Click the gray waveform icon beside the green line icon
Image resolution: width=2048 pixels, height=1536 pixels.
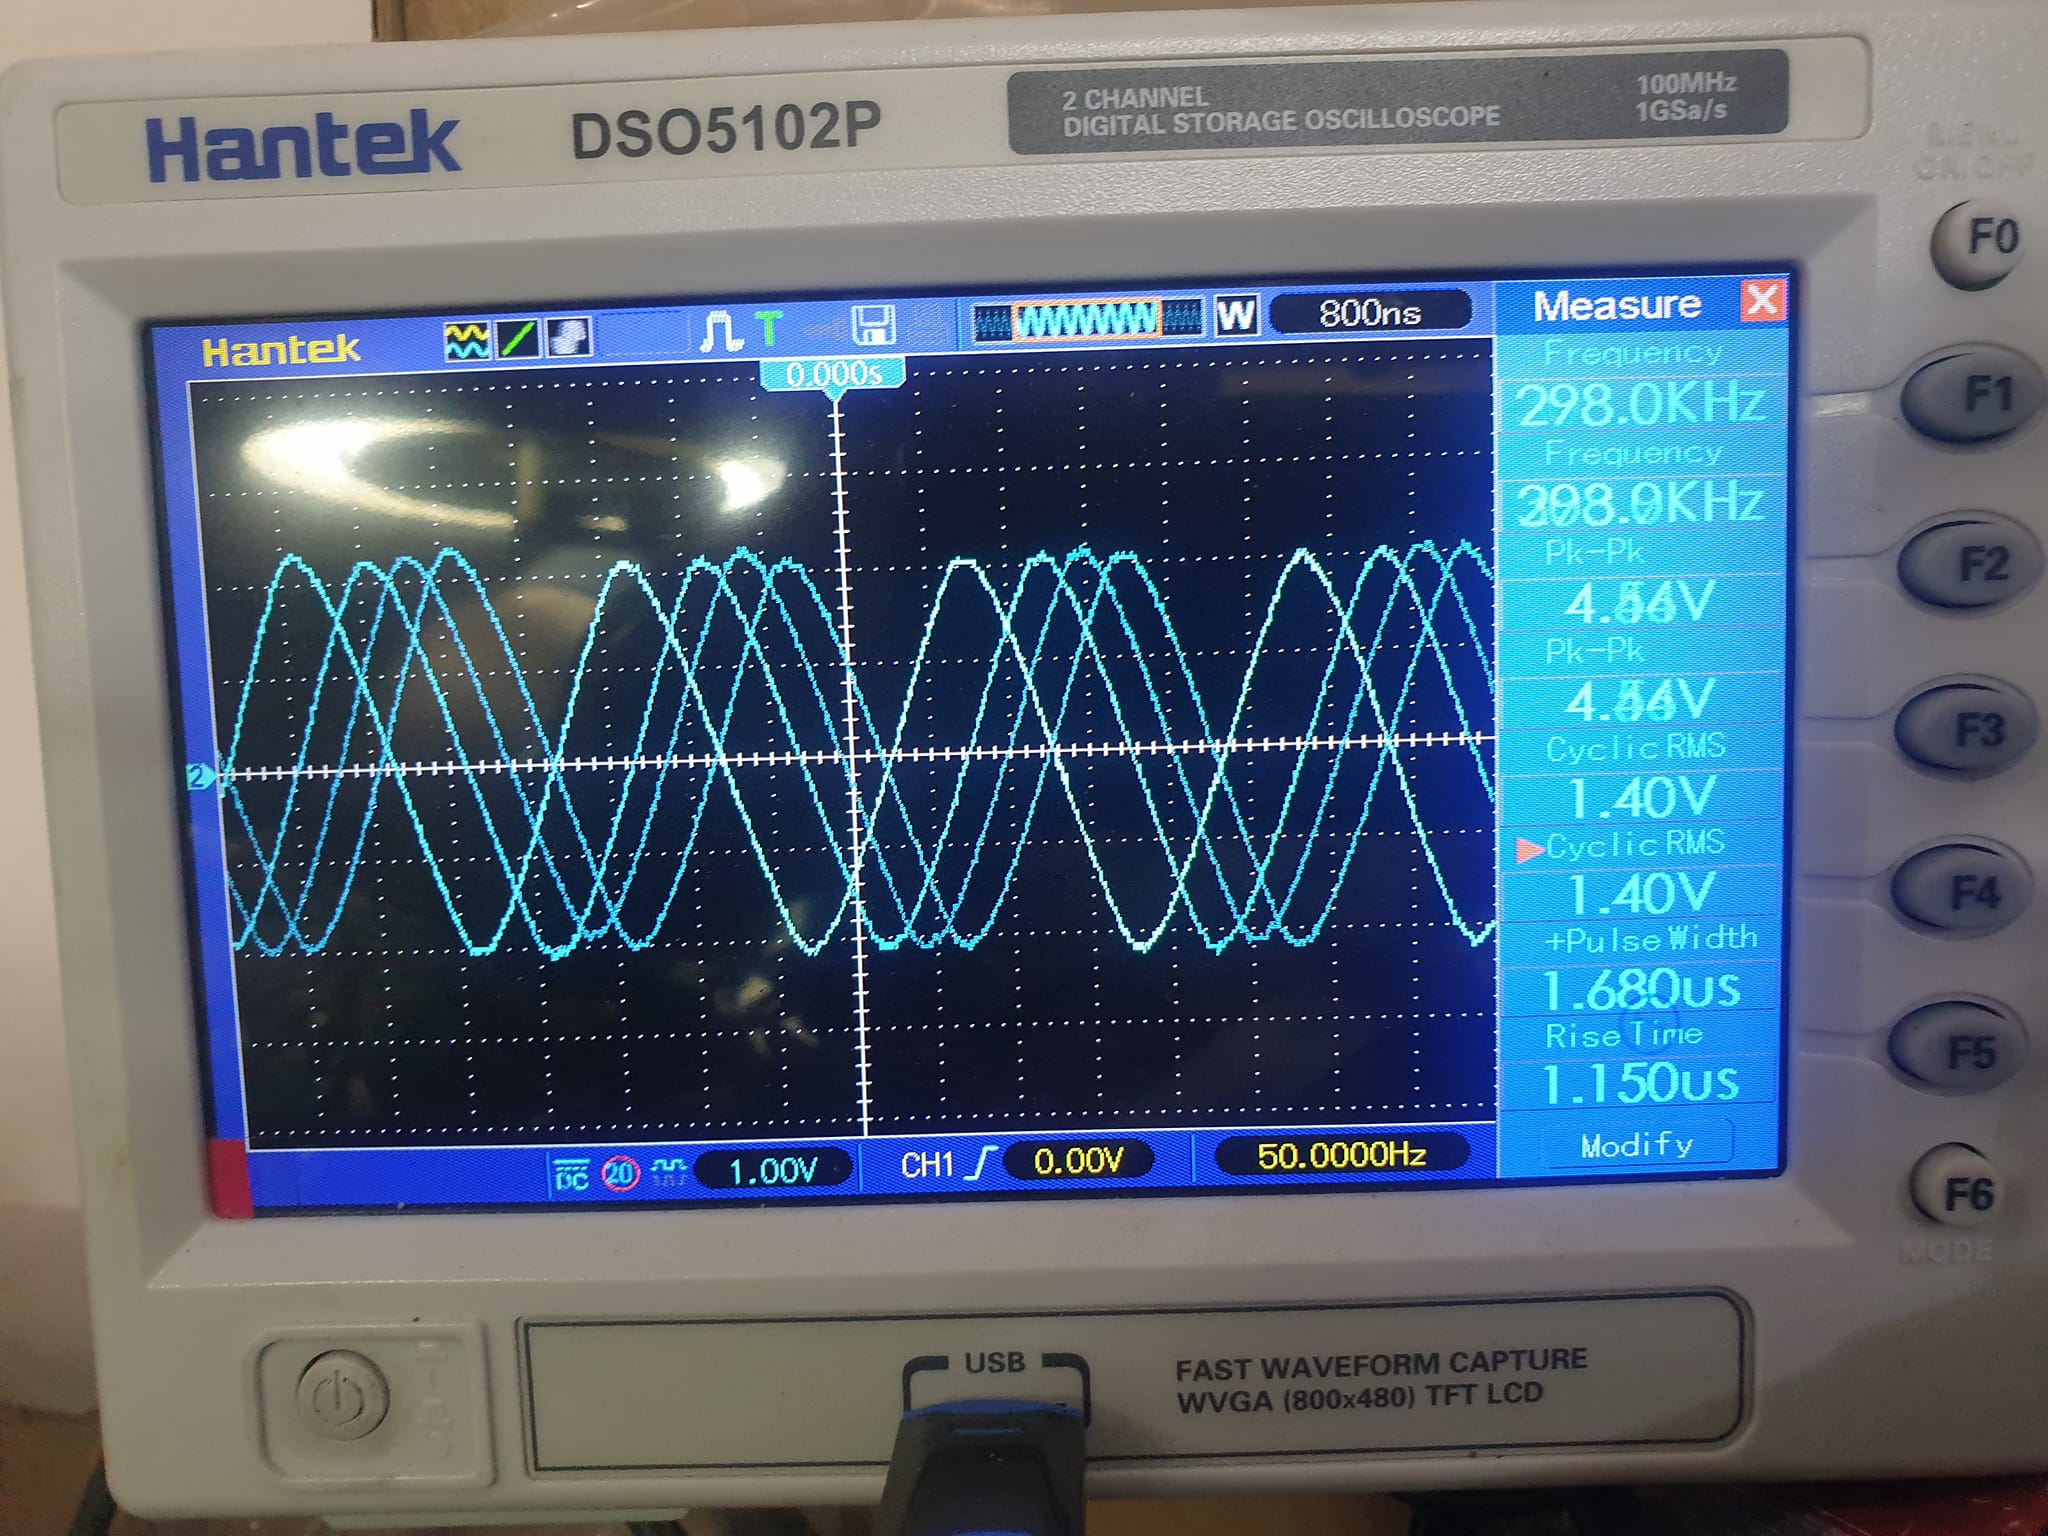[568, 336]
